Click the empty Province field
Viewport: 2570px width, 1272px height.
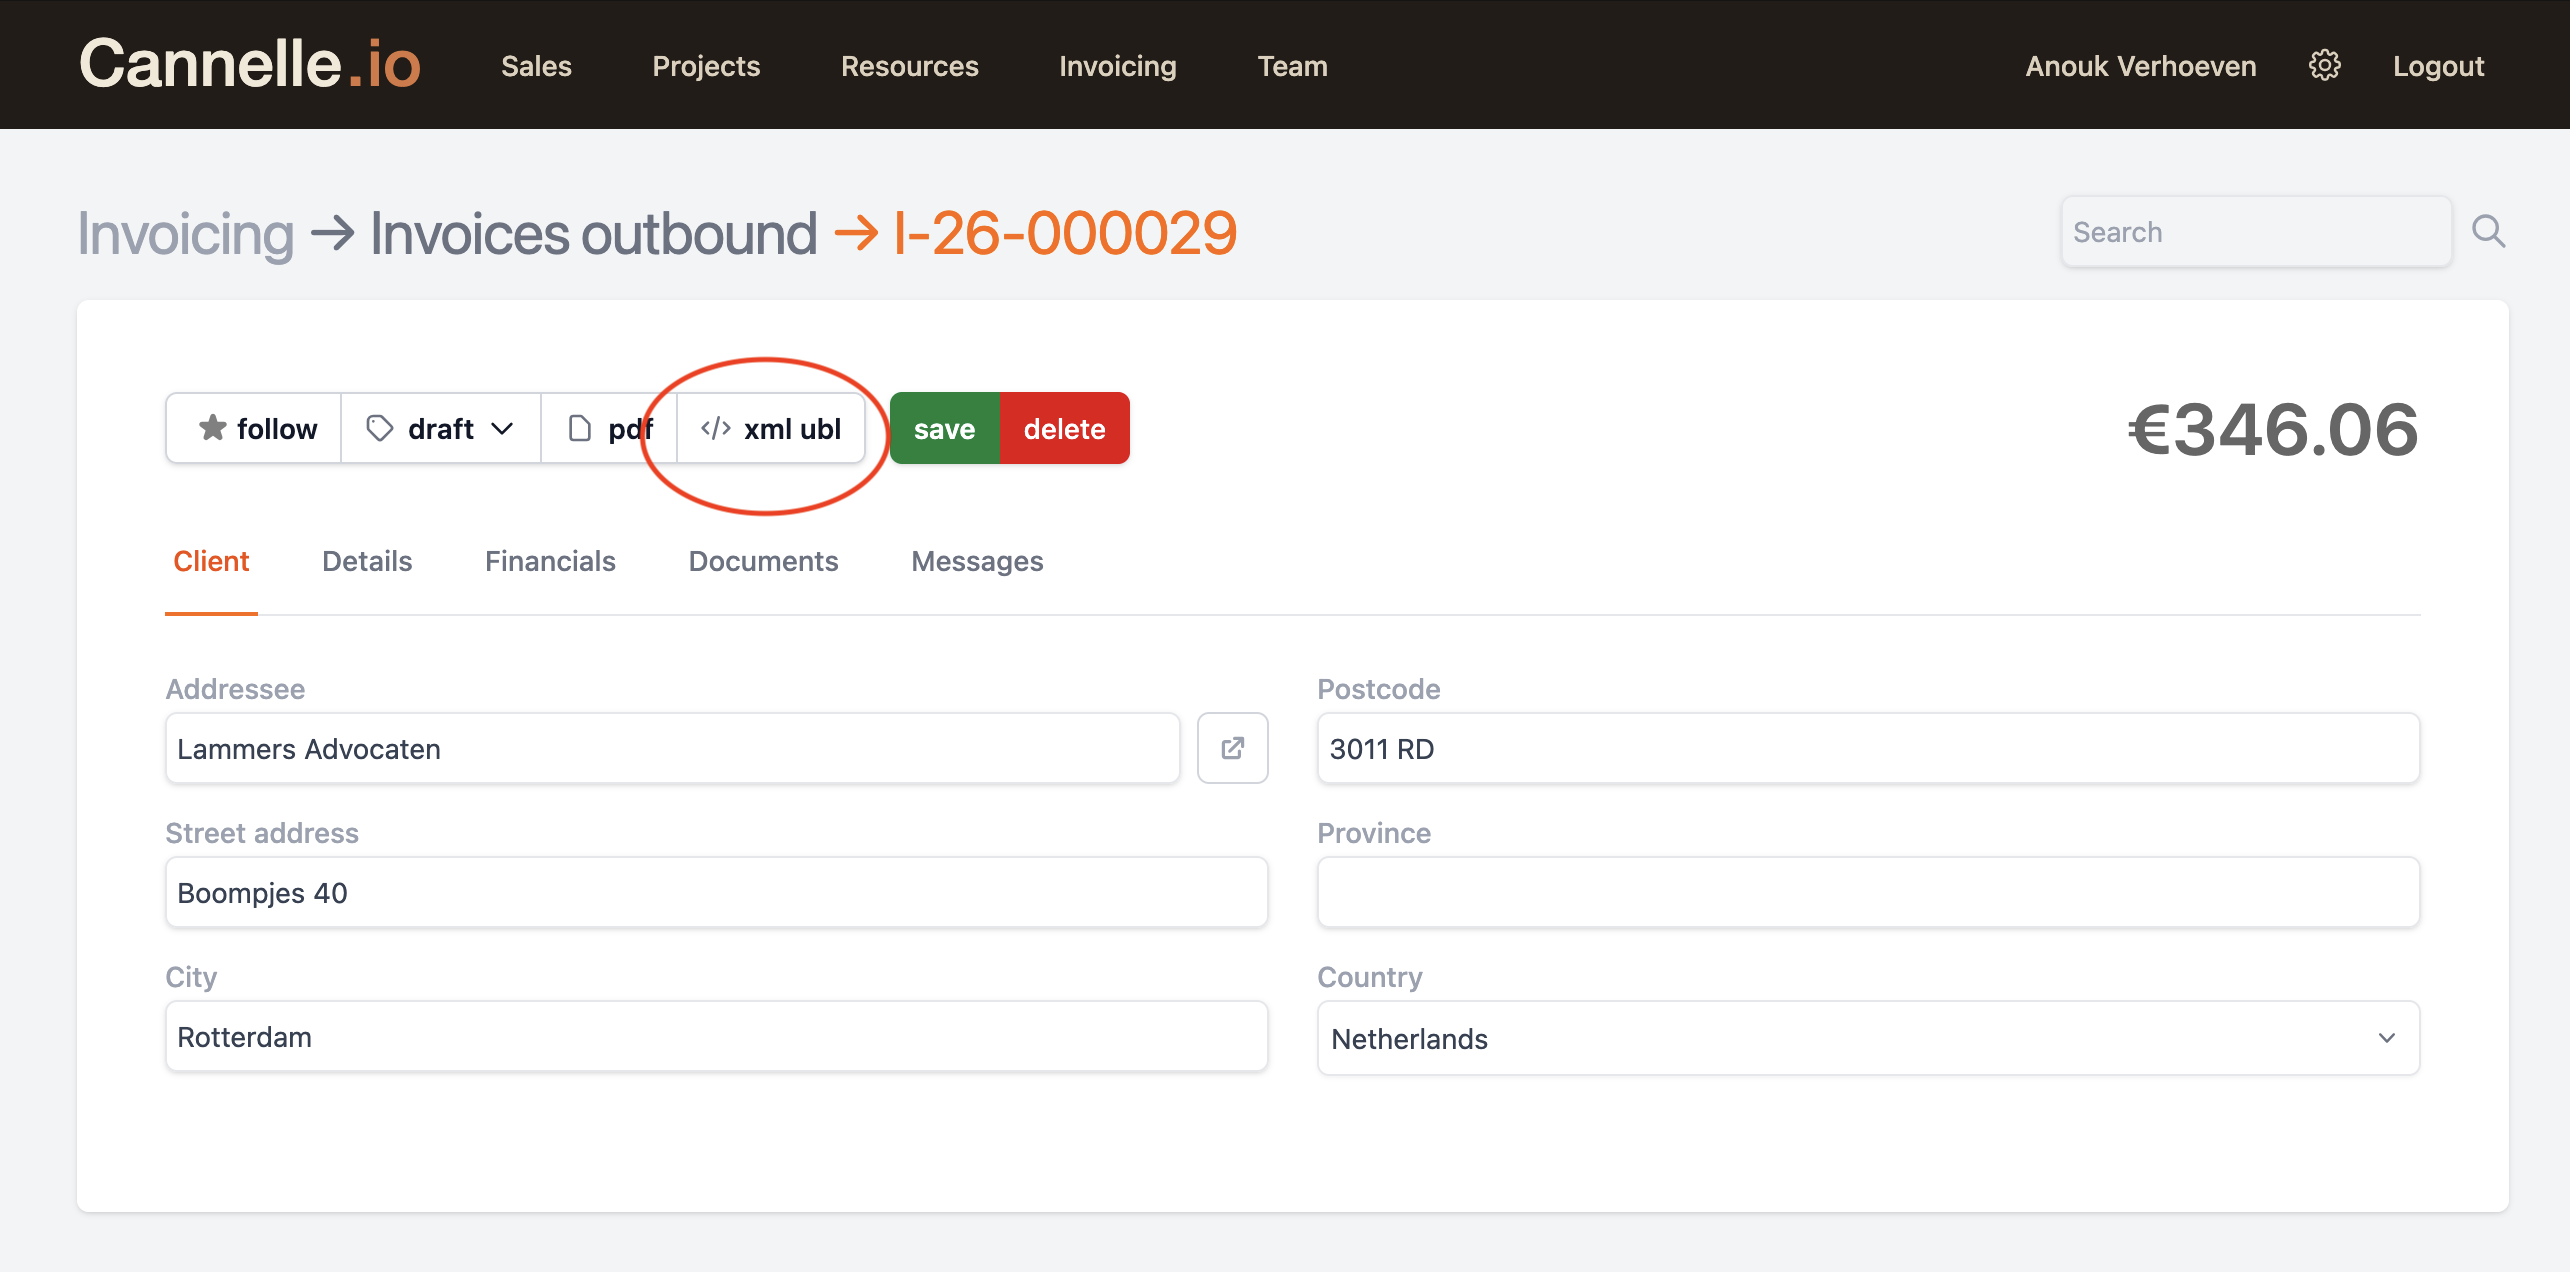point(1868,892)
